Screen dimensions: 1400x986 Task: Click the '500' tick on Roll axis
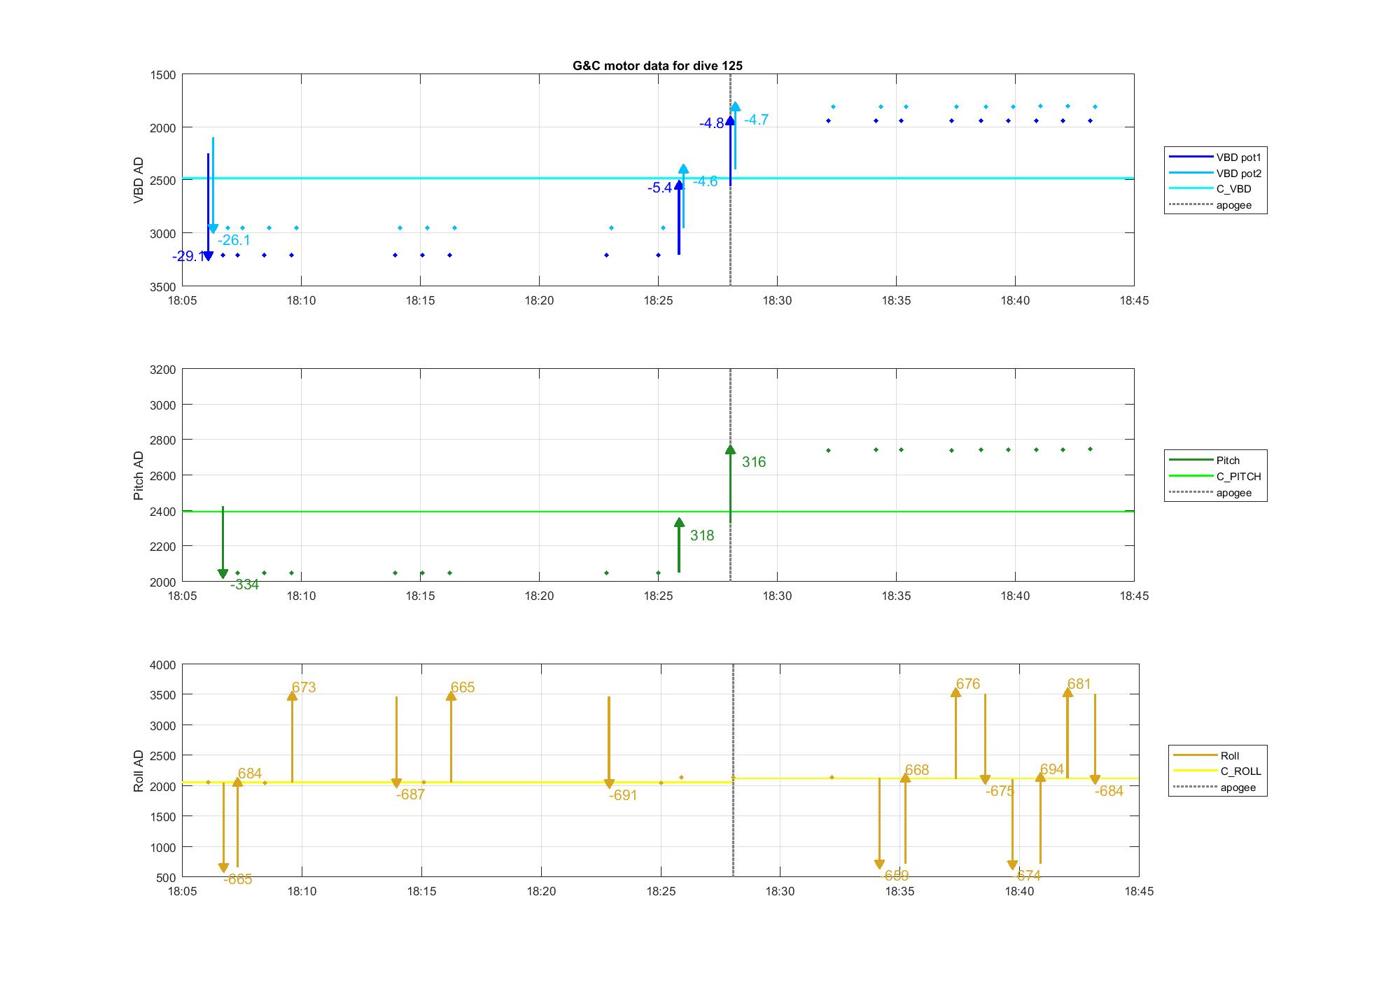(x=166, y=878)
